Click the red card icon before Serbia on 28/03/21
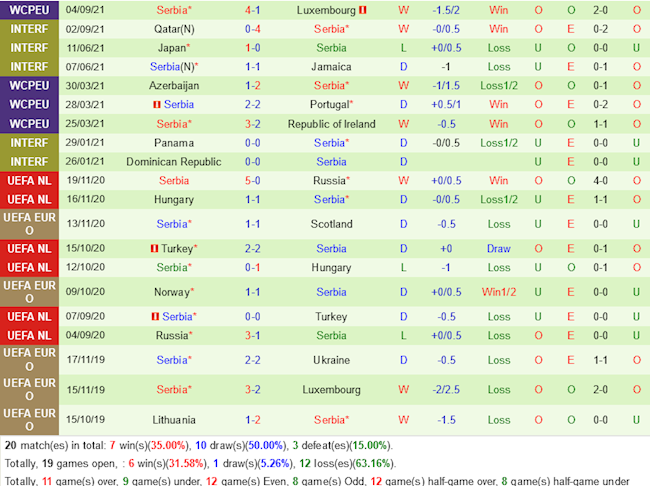Viewport: 650px width, 487px height. 157,104
